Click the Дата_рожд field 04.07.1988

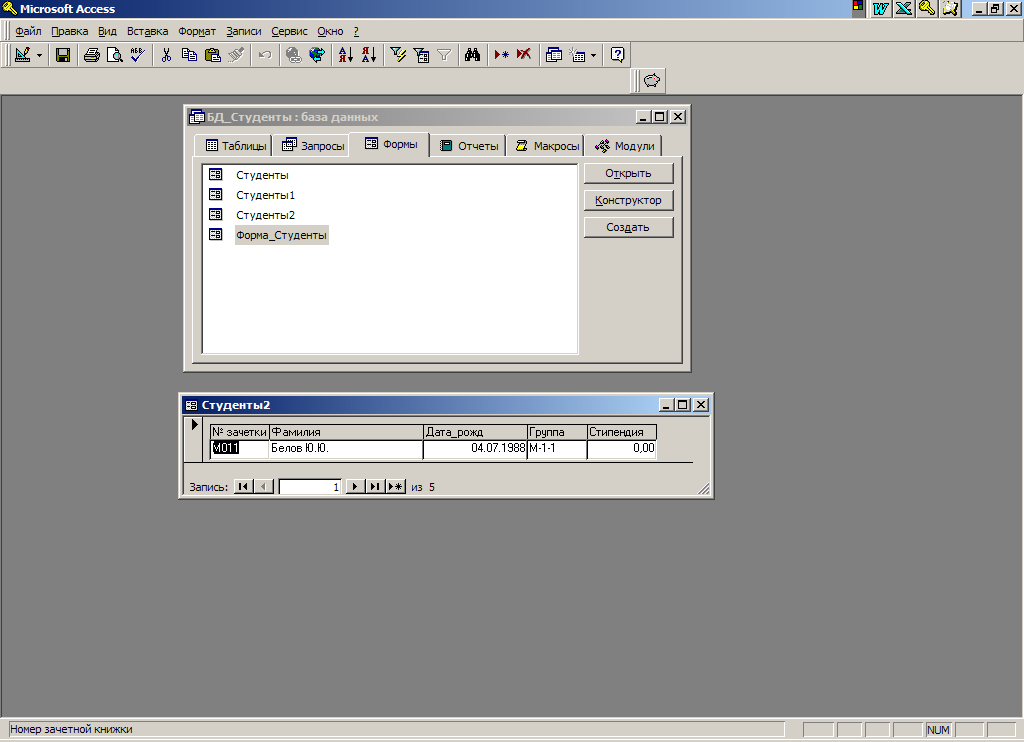coord(475,448)
